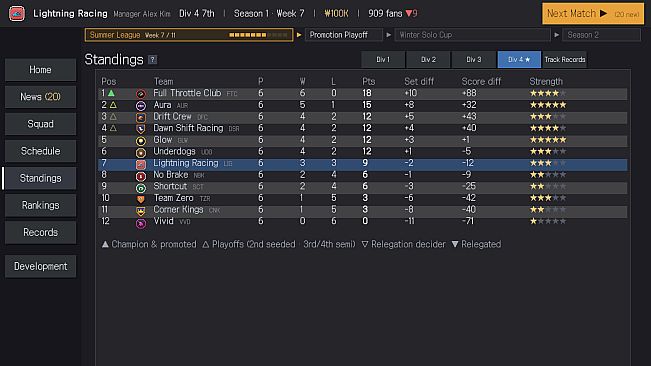The height and width of the screenshot is (366, 651).
Task: Click Lightning Racing emblem in standings row
Action: pyautogui.click(x=141, y=164)
